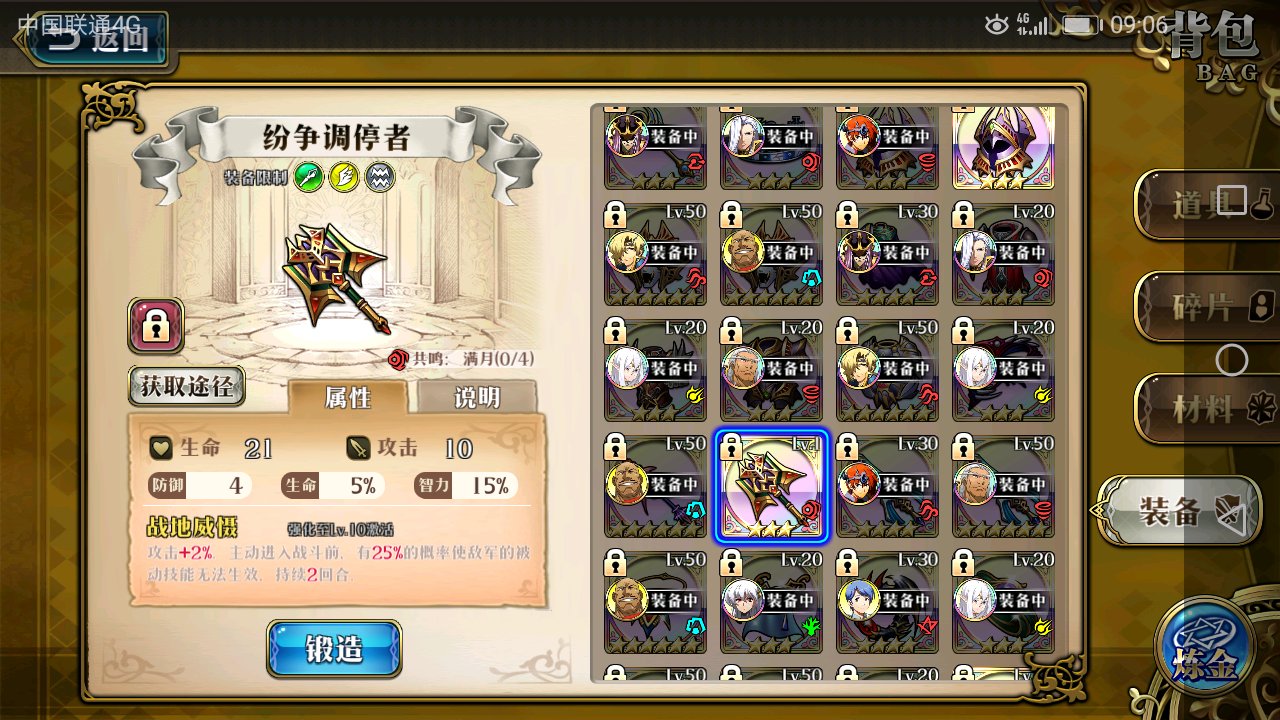
Task: Switch to the 属性 attributes tab
Action: pyautogui.click(x=348, y=397)
